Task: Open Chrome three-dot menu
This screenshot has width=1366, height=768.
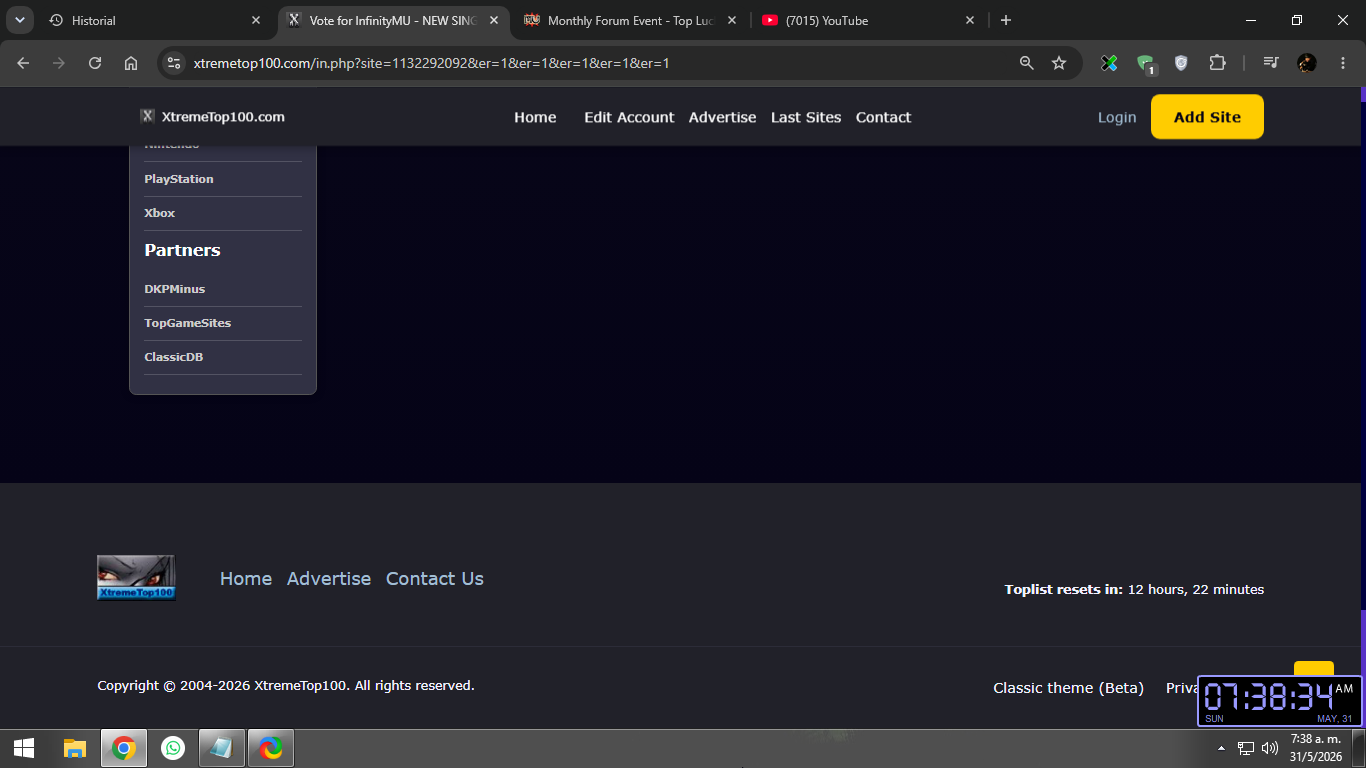Action: pyautogui.click(x=1343, y=63)
